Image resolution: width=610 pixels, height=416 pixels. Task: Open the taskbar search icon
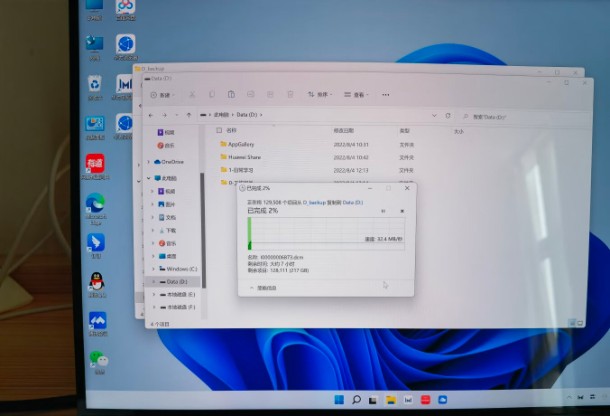click(x=355, y=399)
